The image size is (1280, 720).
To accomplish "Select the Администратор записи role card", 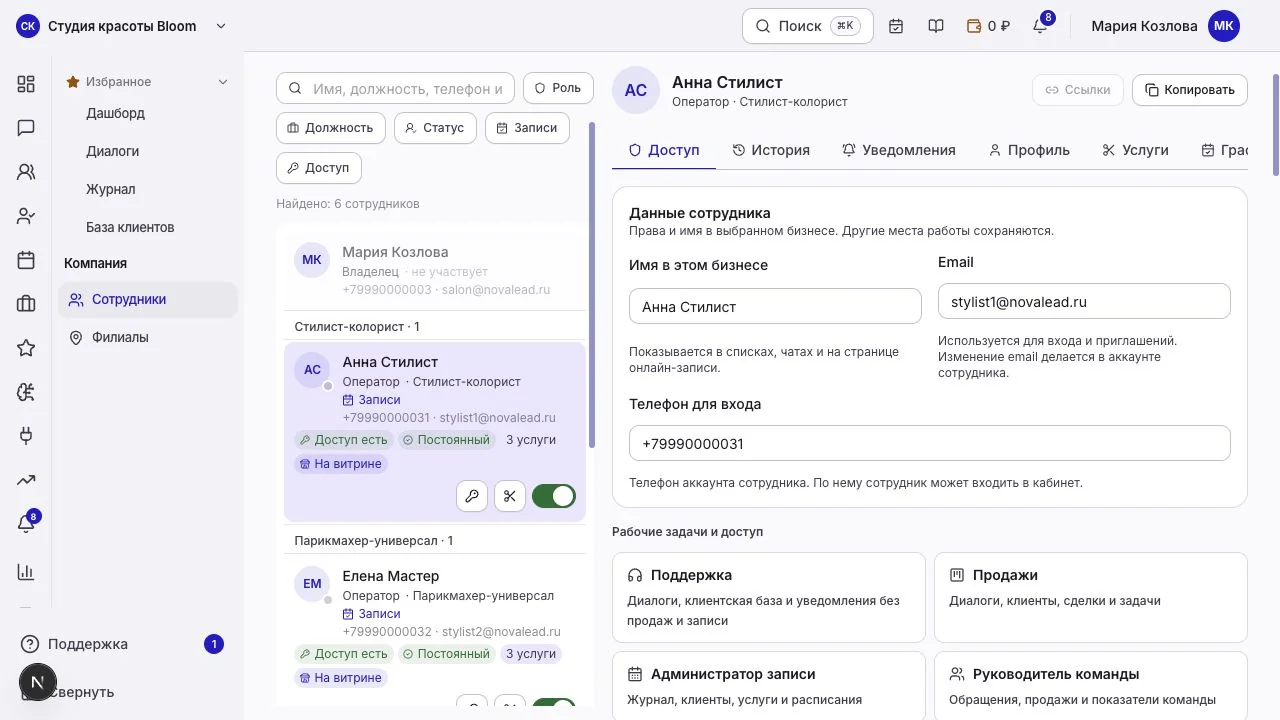I will click(x=769, y=686).
